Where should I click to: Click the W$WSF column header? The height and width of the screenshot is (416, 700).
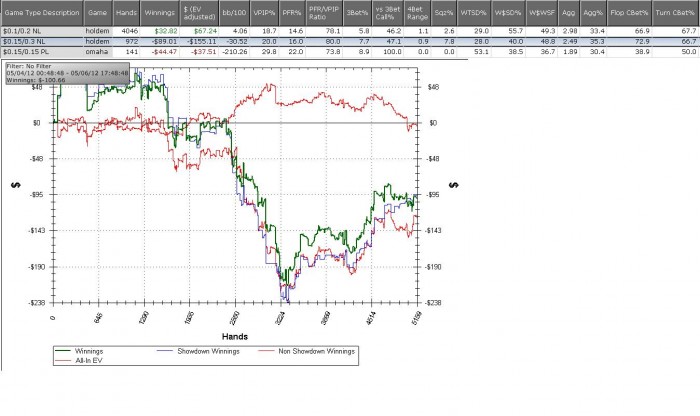pos(541,13)
